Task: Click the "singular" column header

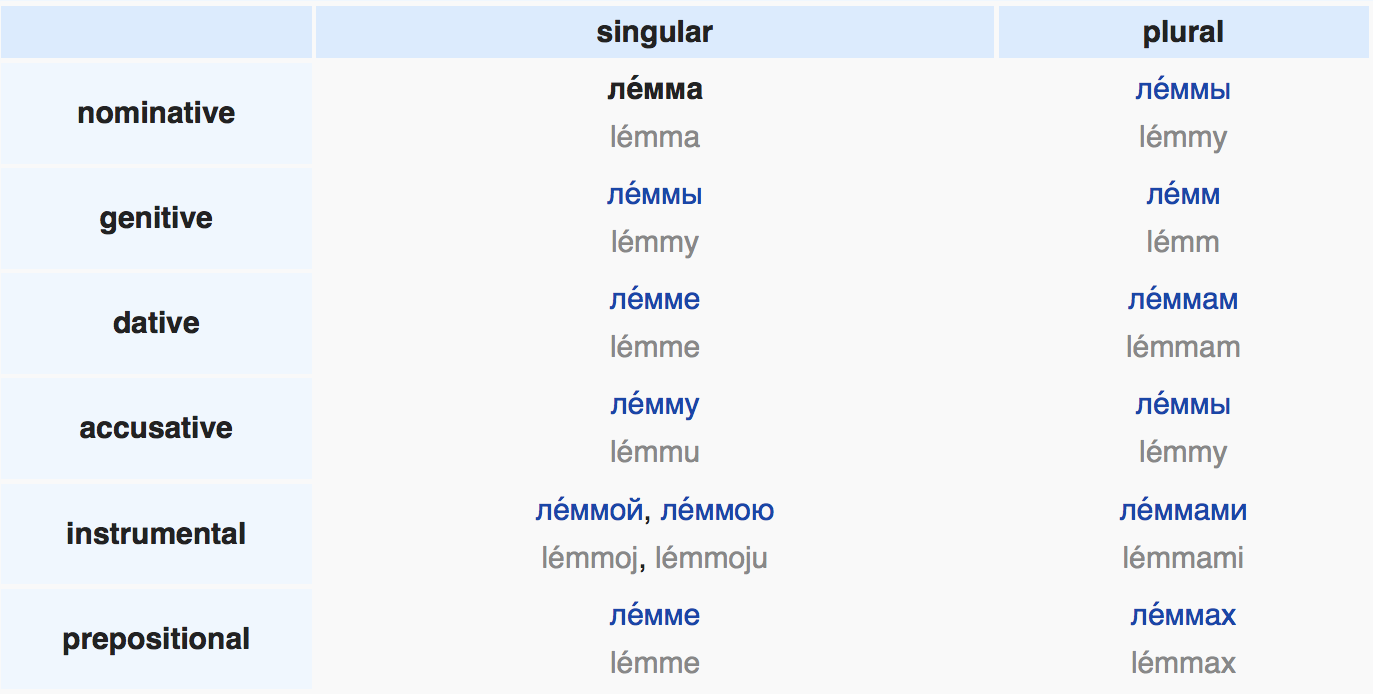Action: [654, 32]
